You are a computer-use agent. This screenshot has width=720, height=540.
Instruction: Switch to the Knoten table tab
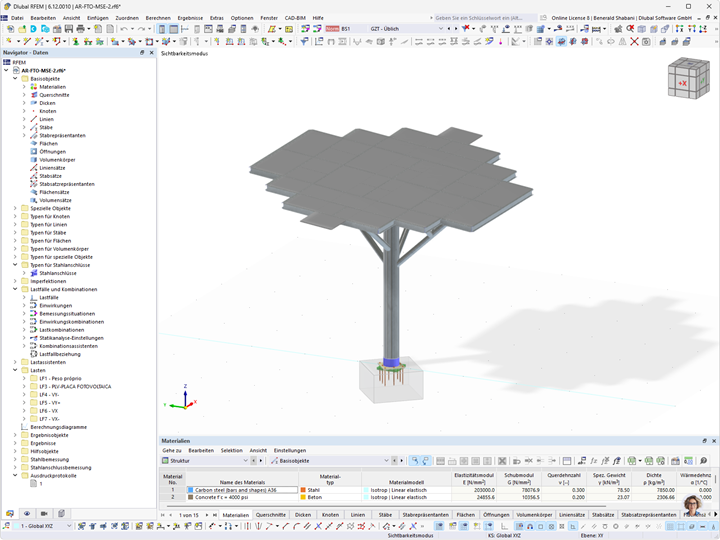coord(330,515)
